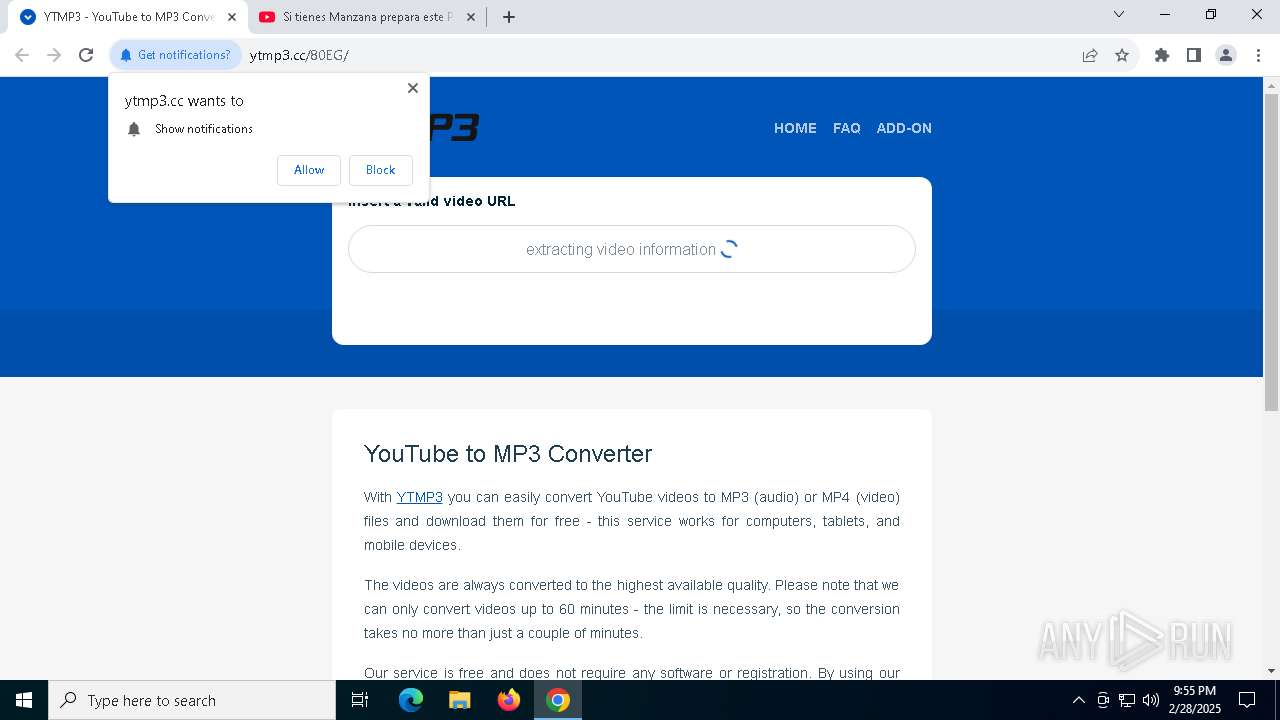Launch Microsoft Edge from the taskbar
1280x720 pixels.
tap(411, 700)
